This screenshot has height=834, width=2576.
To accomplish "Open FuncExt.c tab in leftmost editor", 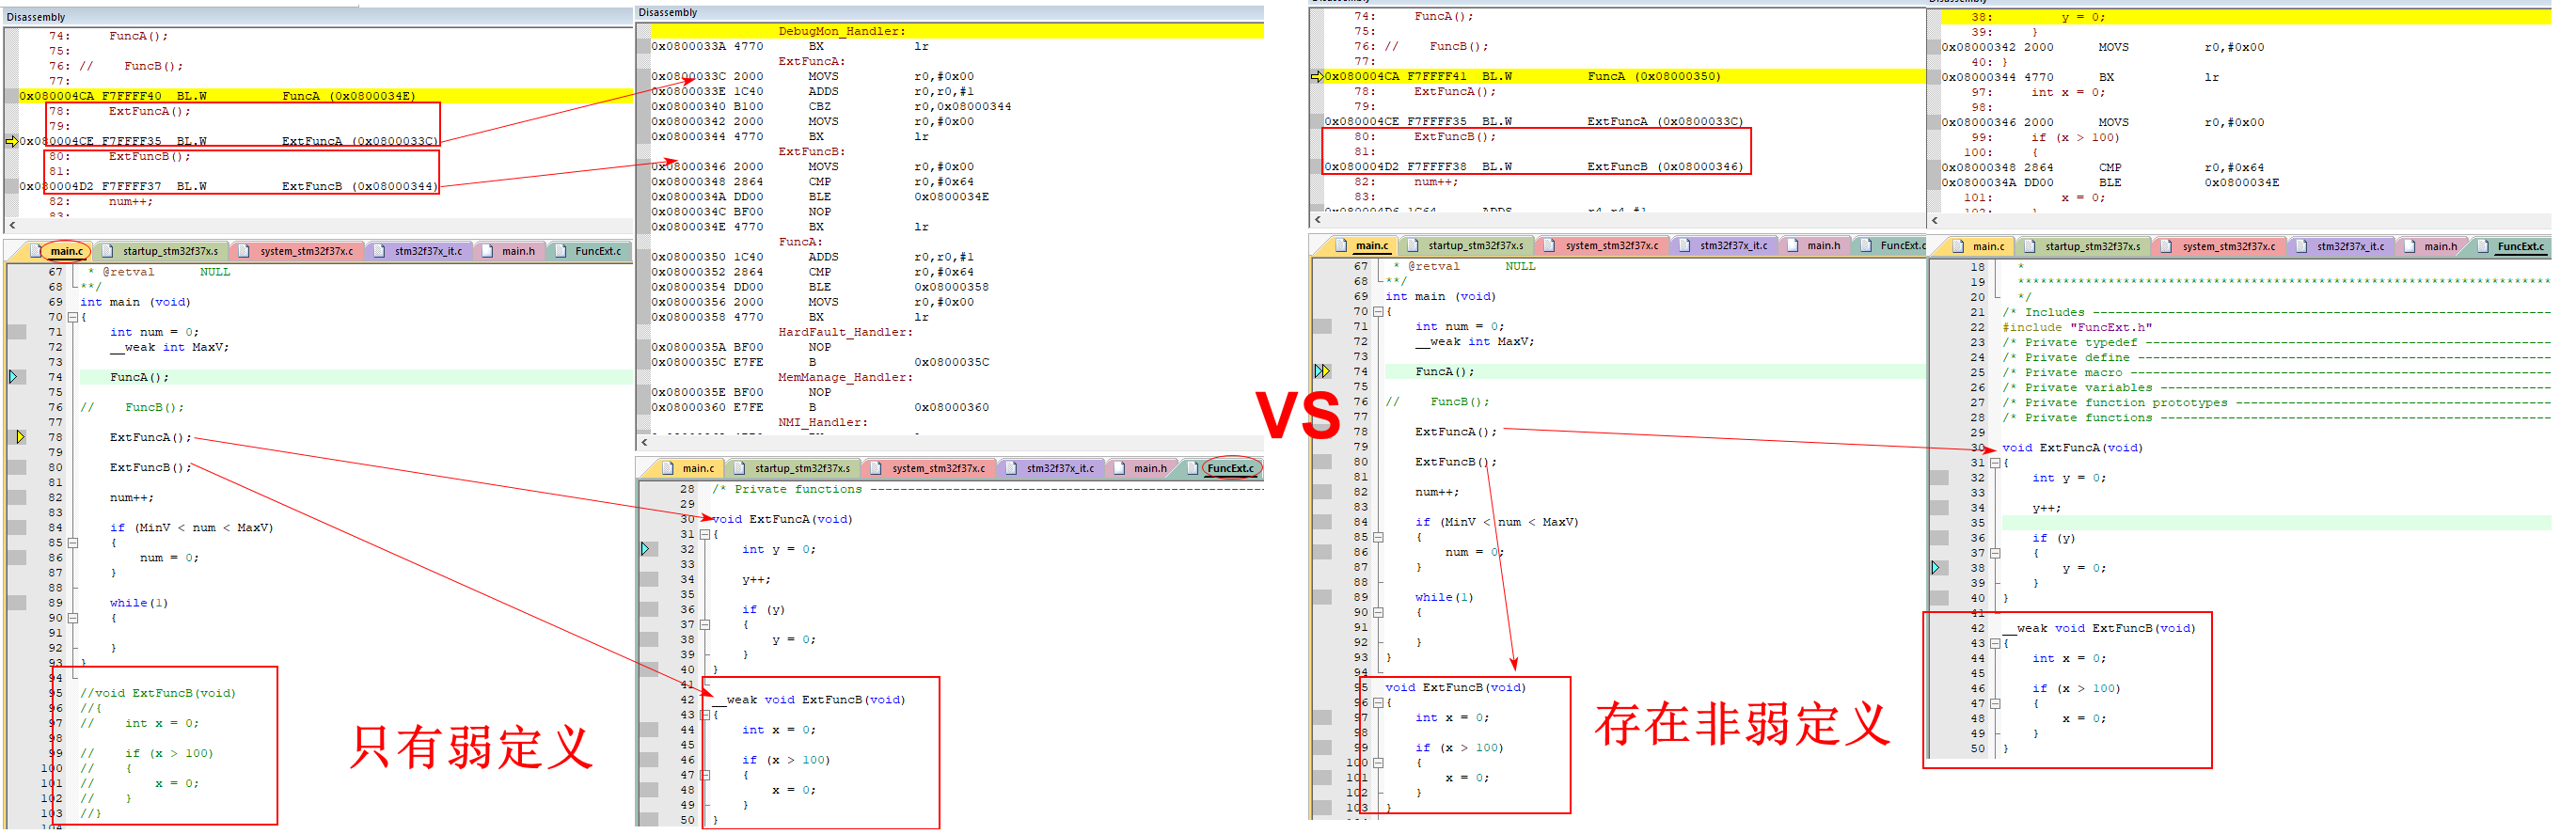I will coord(589,251).
